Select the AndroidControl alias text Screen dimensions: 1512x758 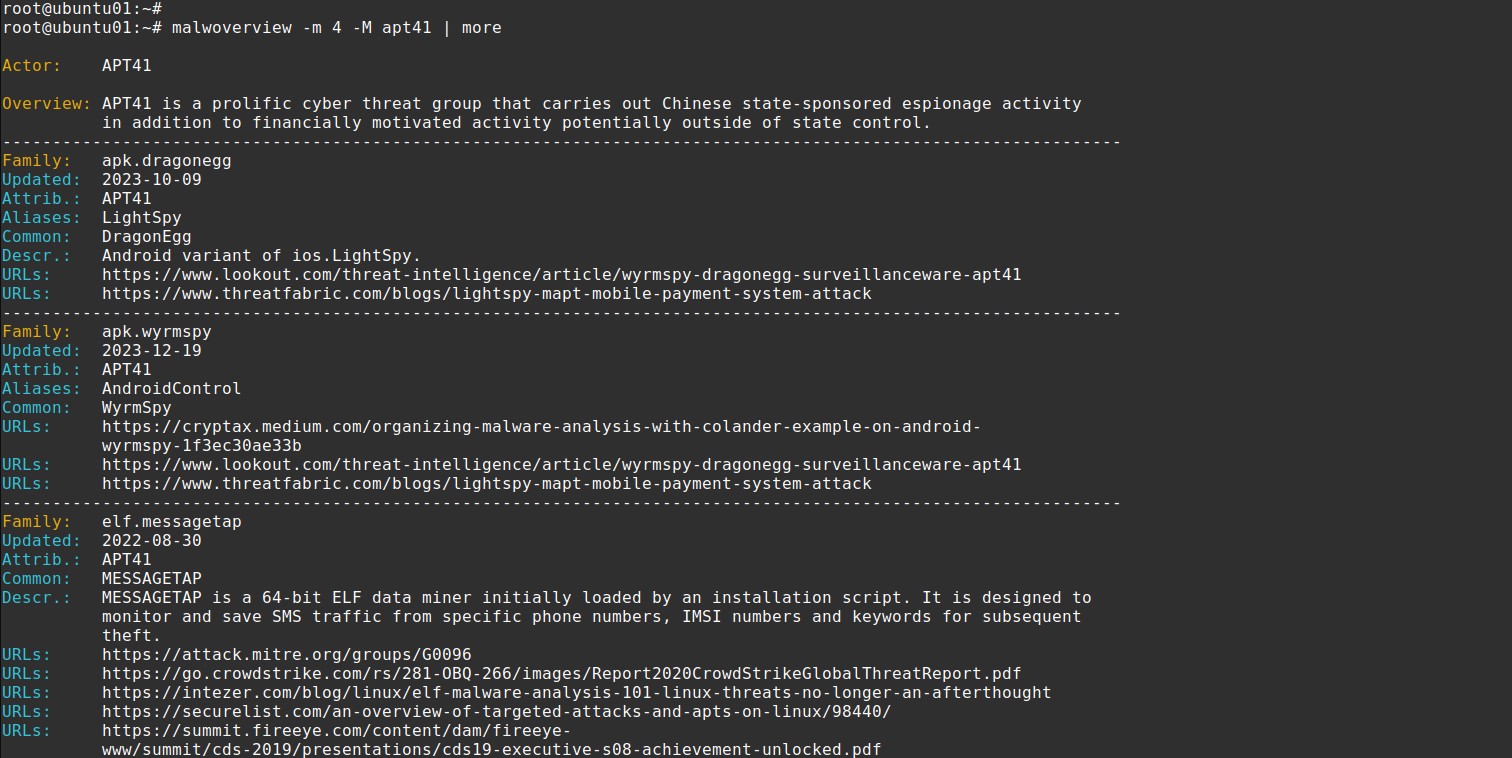(x=171, y=389)
